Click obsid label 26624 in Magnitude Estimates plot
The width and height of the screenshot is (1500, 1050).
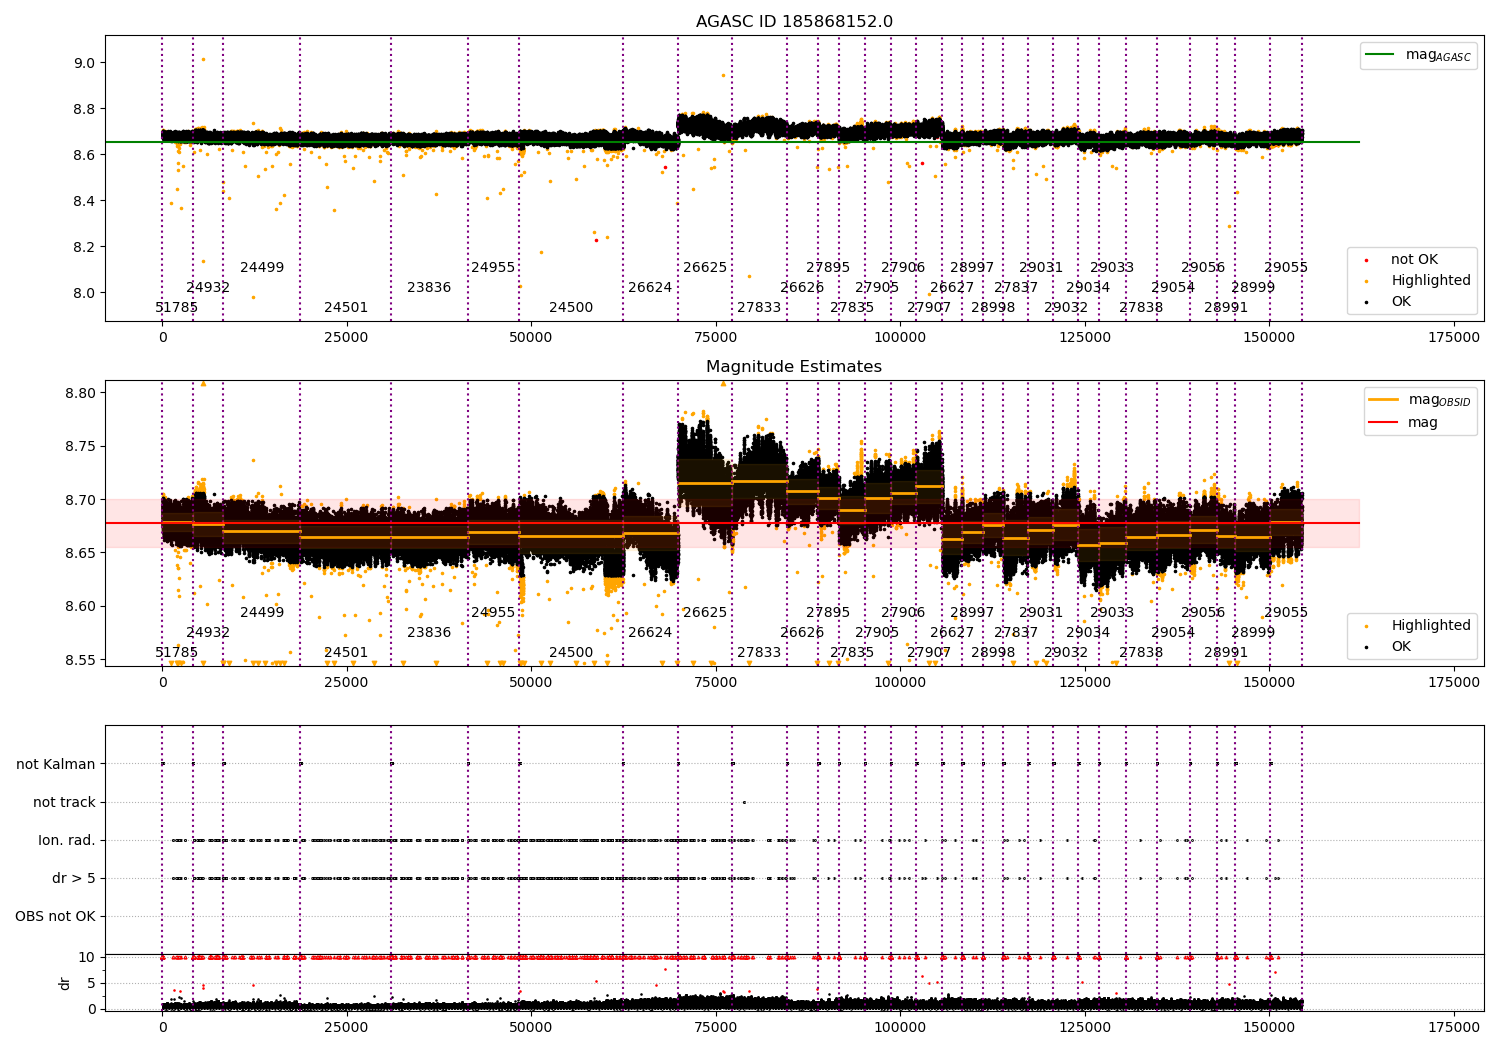point(650,632)
